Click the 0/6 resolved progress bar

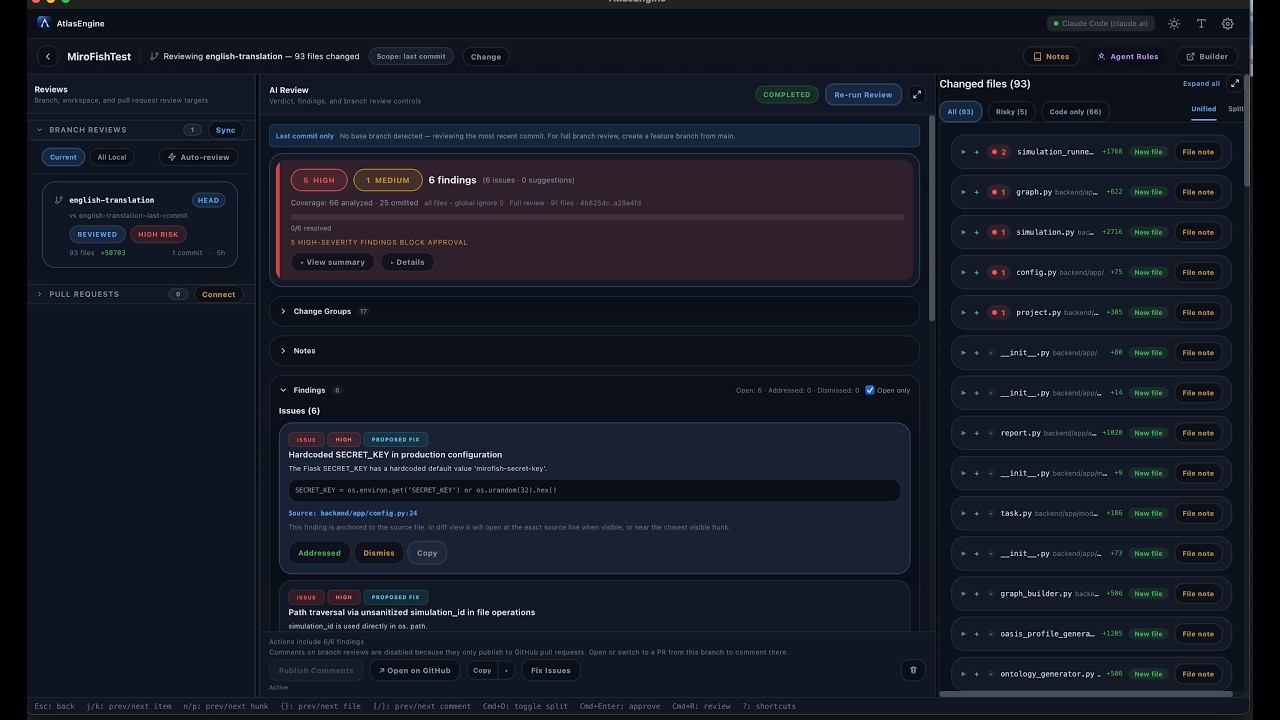pos(597,217)
